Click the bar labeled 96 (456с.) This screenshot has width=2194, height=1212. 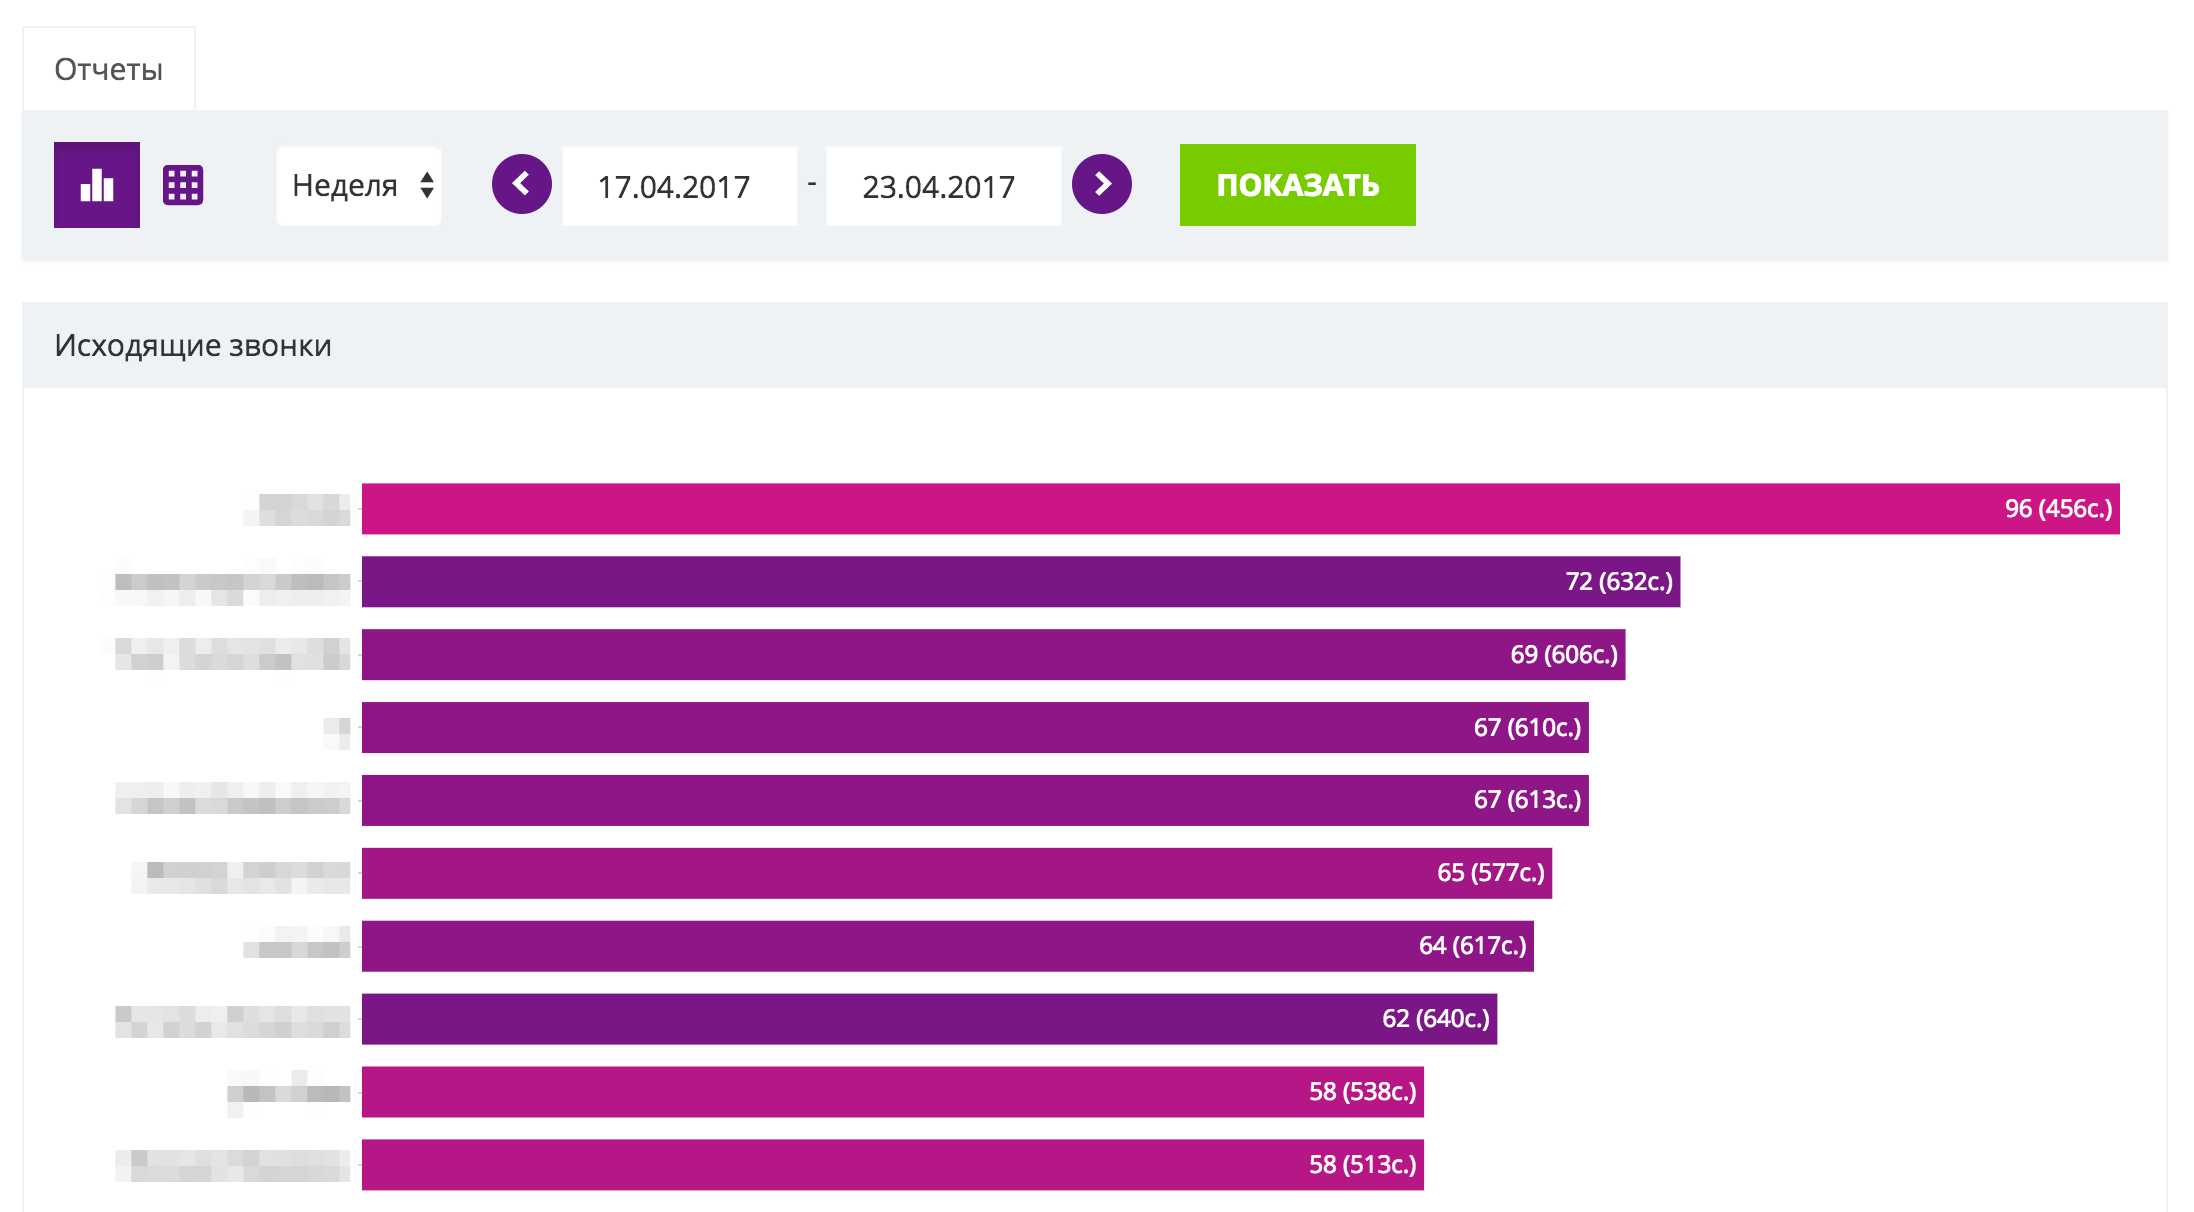[1240, 509]
